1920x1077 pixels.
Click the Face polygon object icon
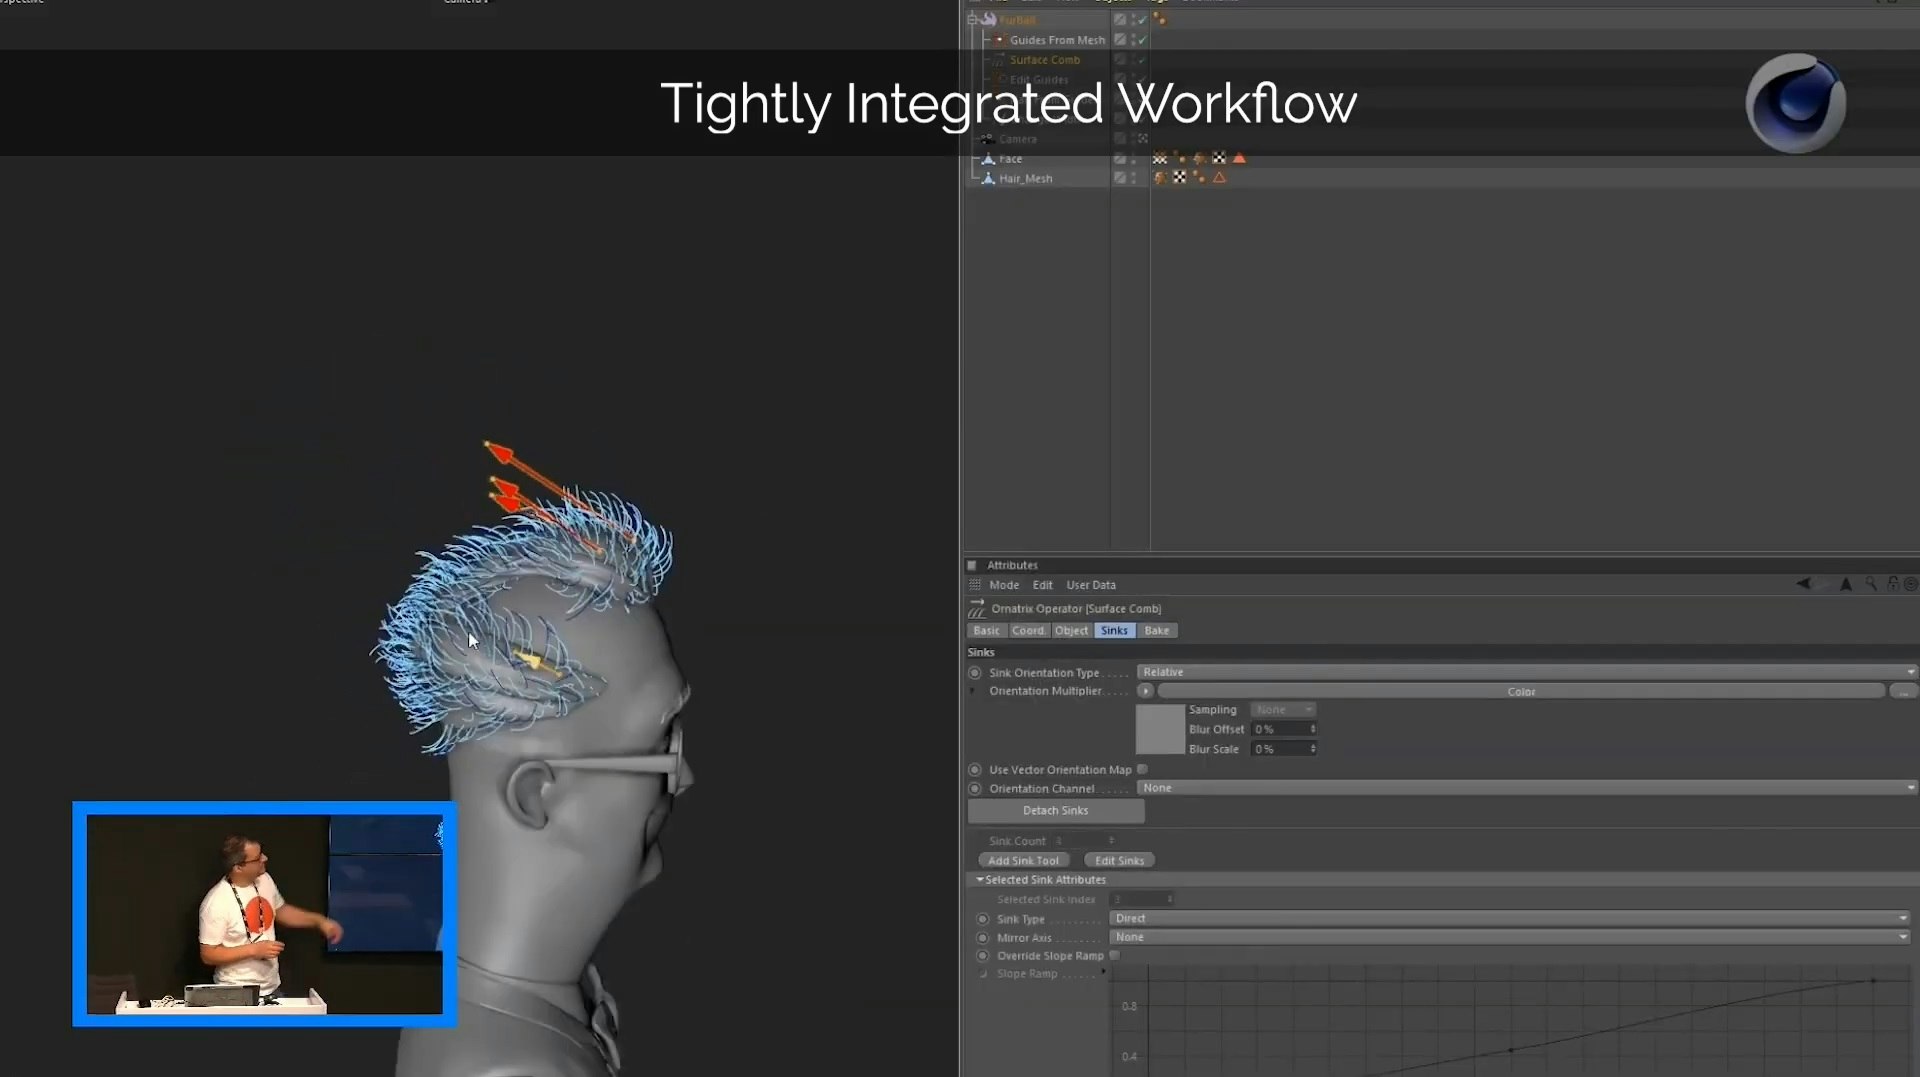[x=988, y=159]
